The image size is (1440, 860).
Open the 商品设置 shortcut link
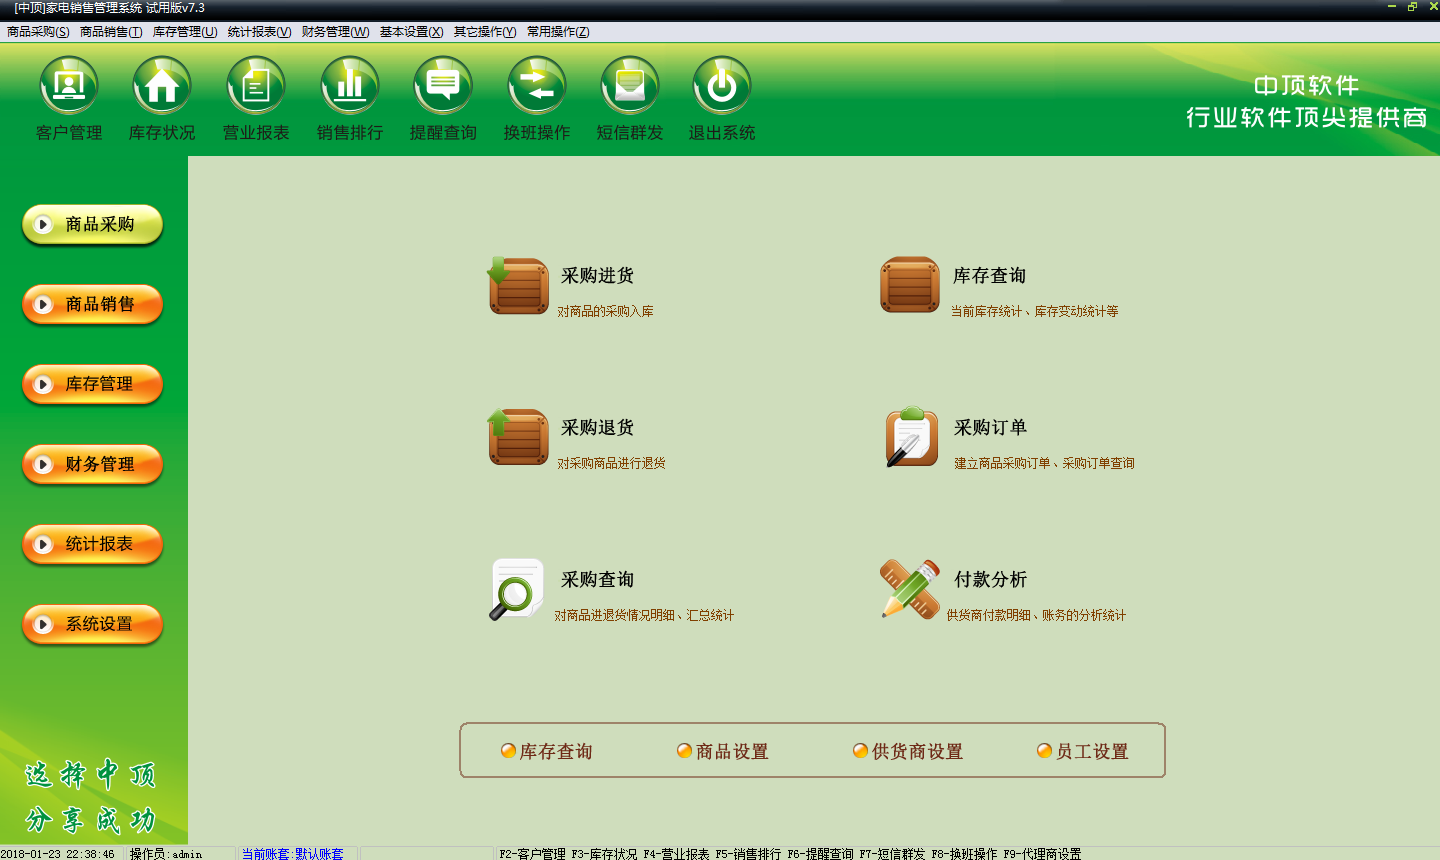pos(723,751)
